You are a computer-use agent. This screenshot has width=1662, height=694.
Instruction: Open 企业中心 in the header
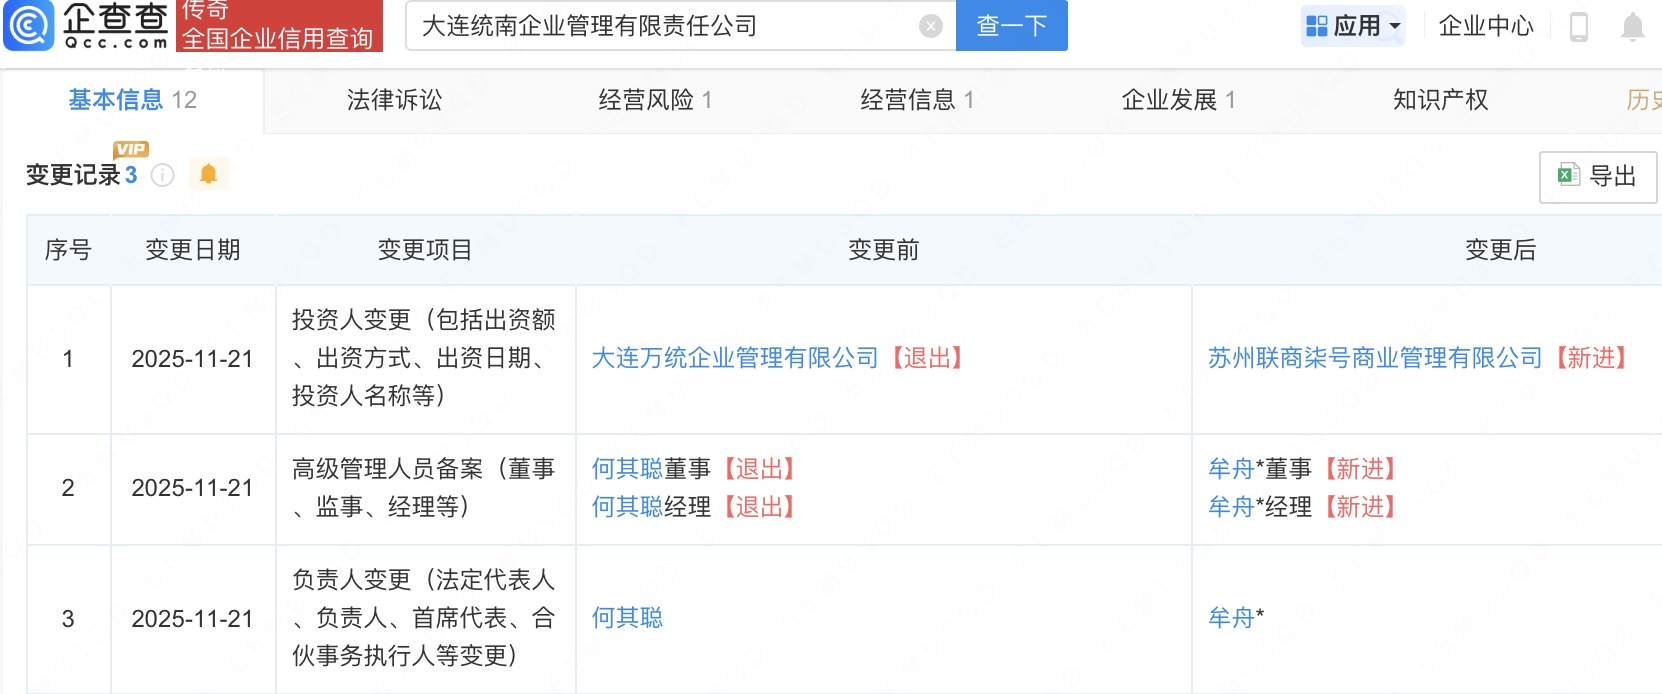pyautogui.click(x=1485, y=26)
